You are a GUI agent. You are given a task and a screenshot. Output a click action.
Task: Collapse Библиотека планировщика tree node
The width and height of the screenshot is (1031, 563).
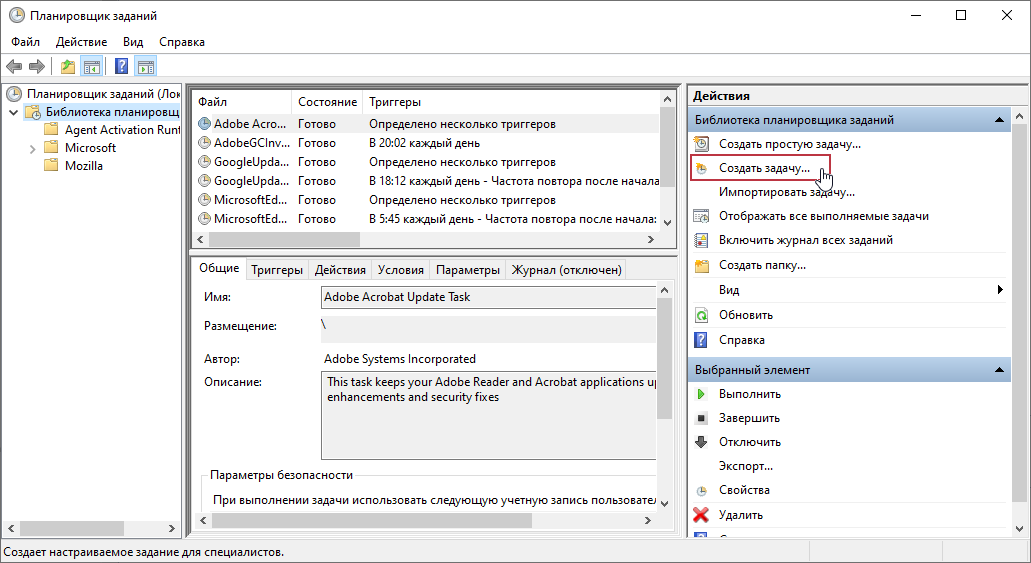(13, 112)
